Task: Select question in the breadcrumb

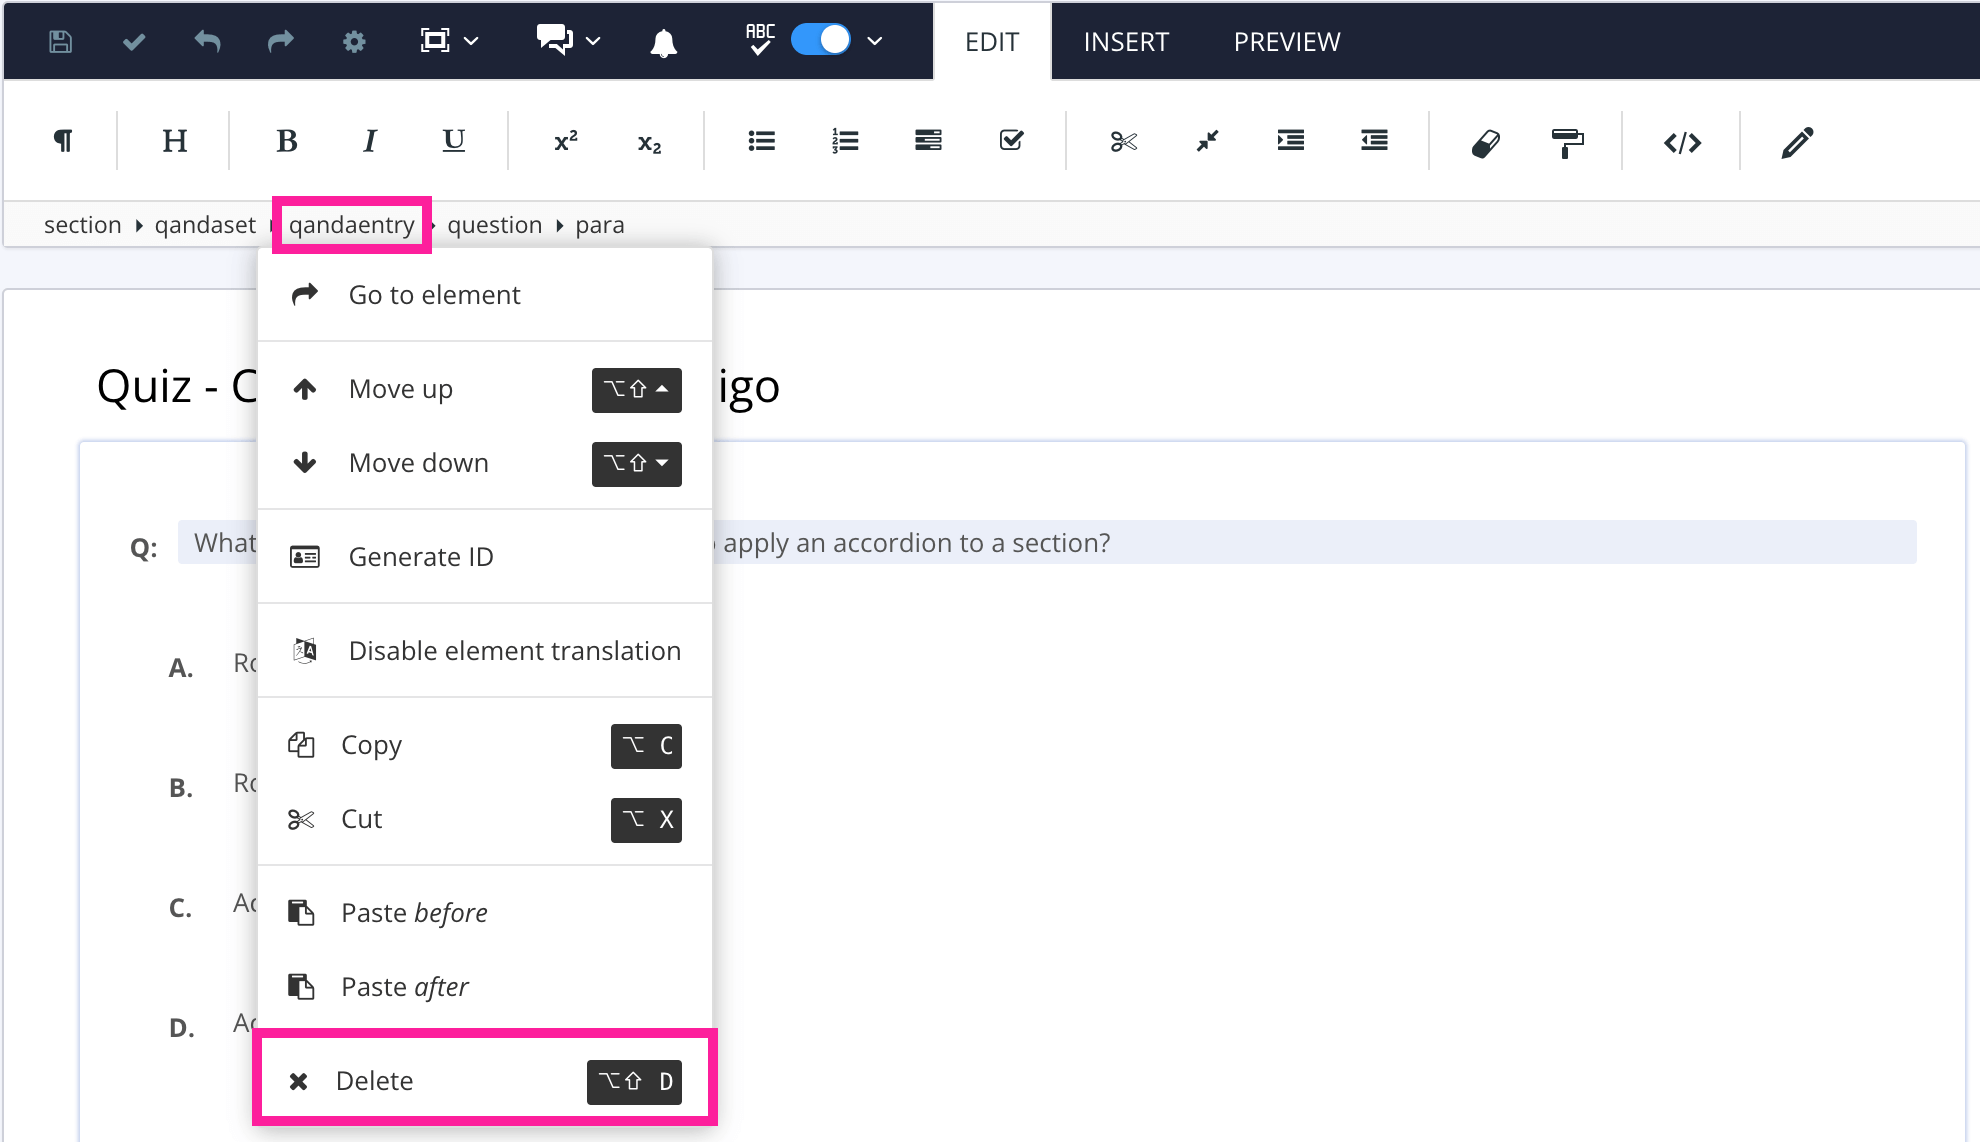Action: point(495,225)
